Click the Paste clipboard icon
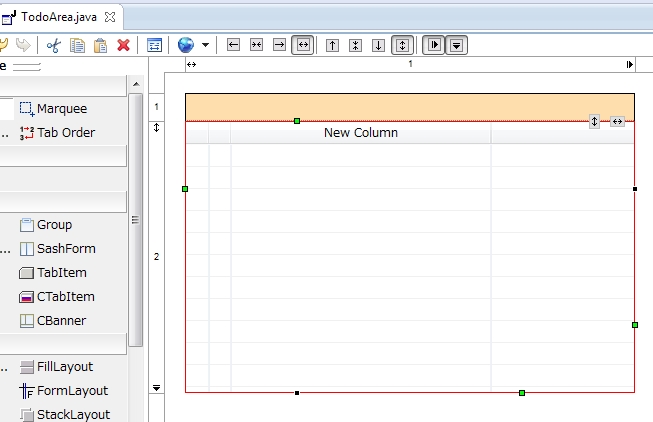The height and width of the screenshot is (422, 653). click(x=100, y=45)
